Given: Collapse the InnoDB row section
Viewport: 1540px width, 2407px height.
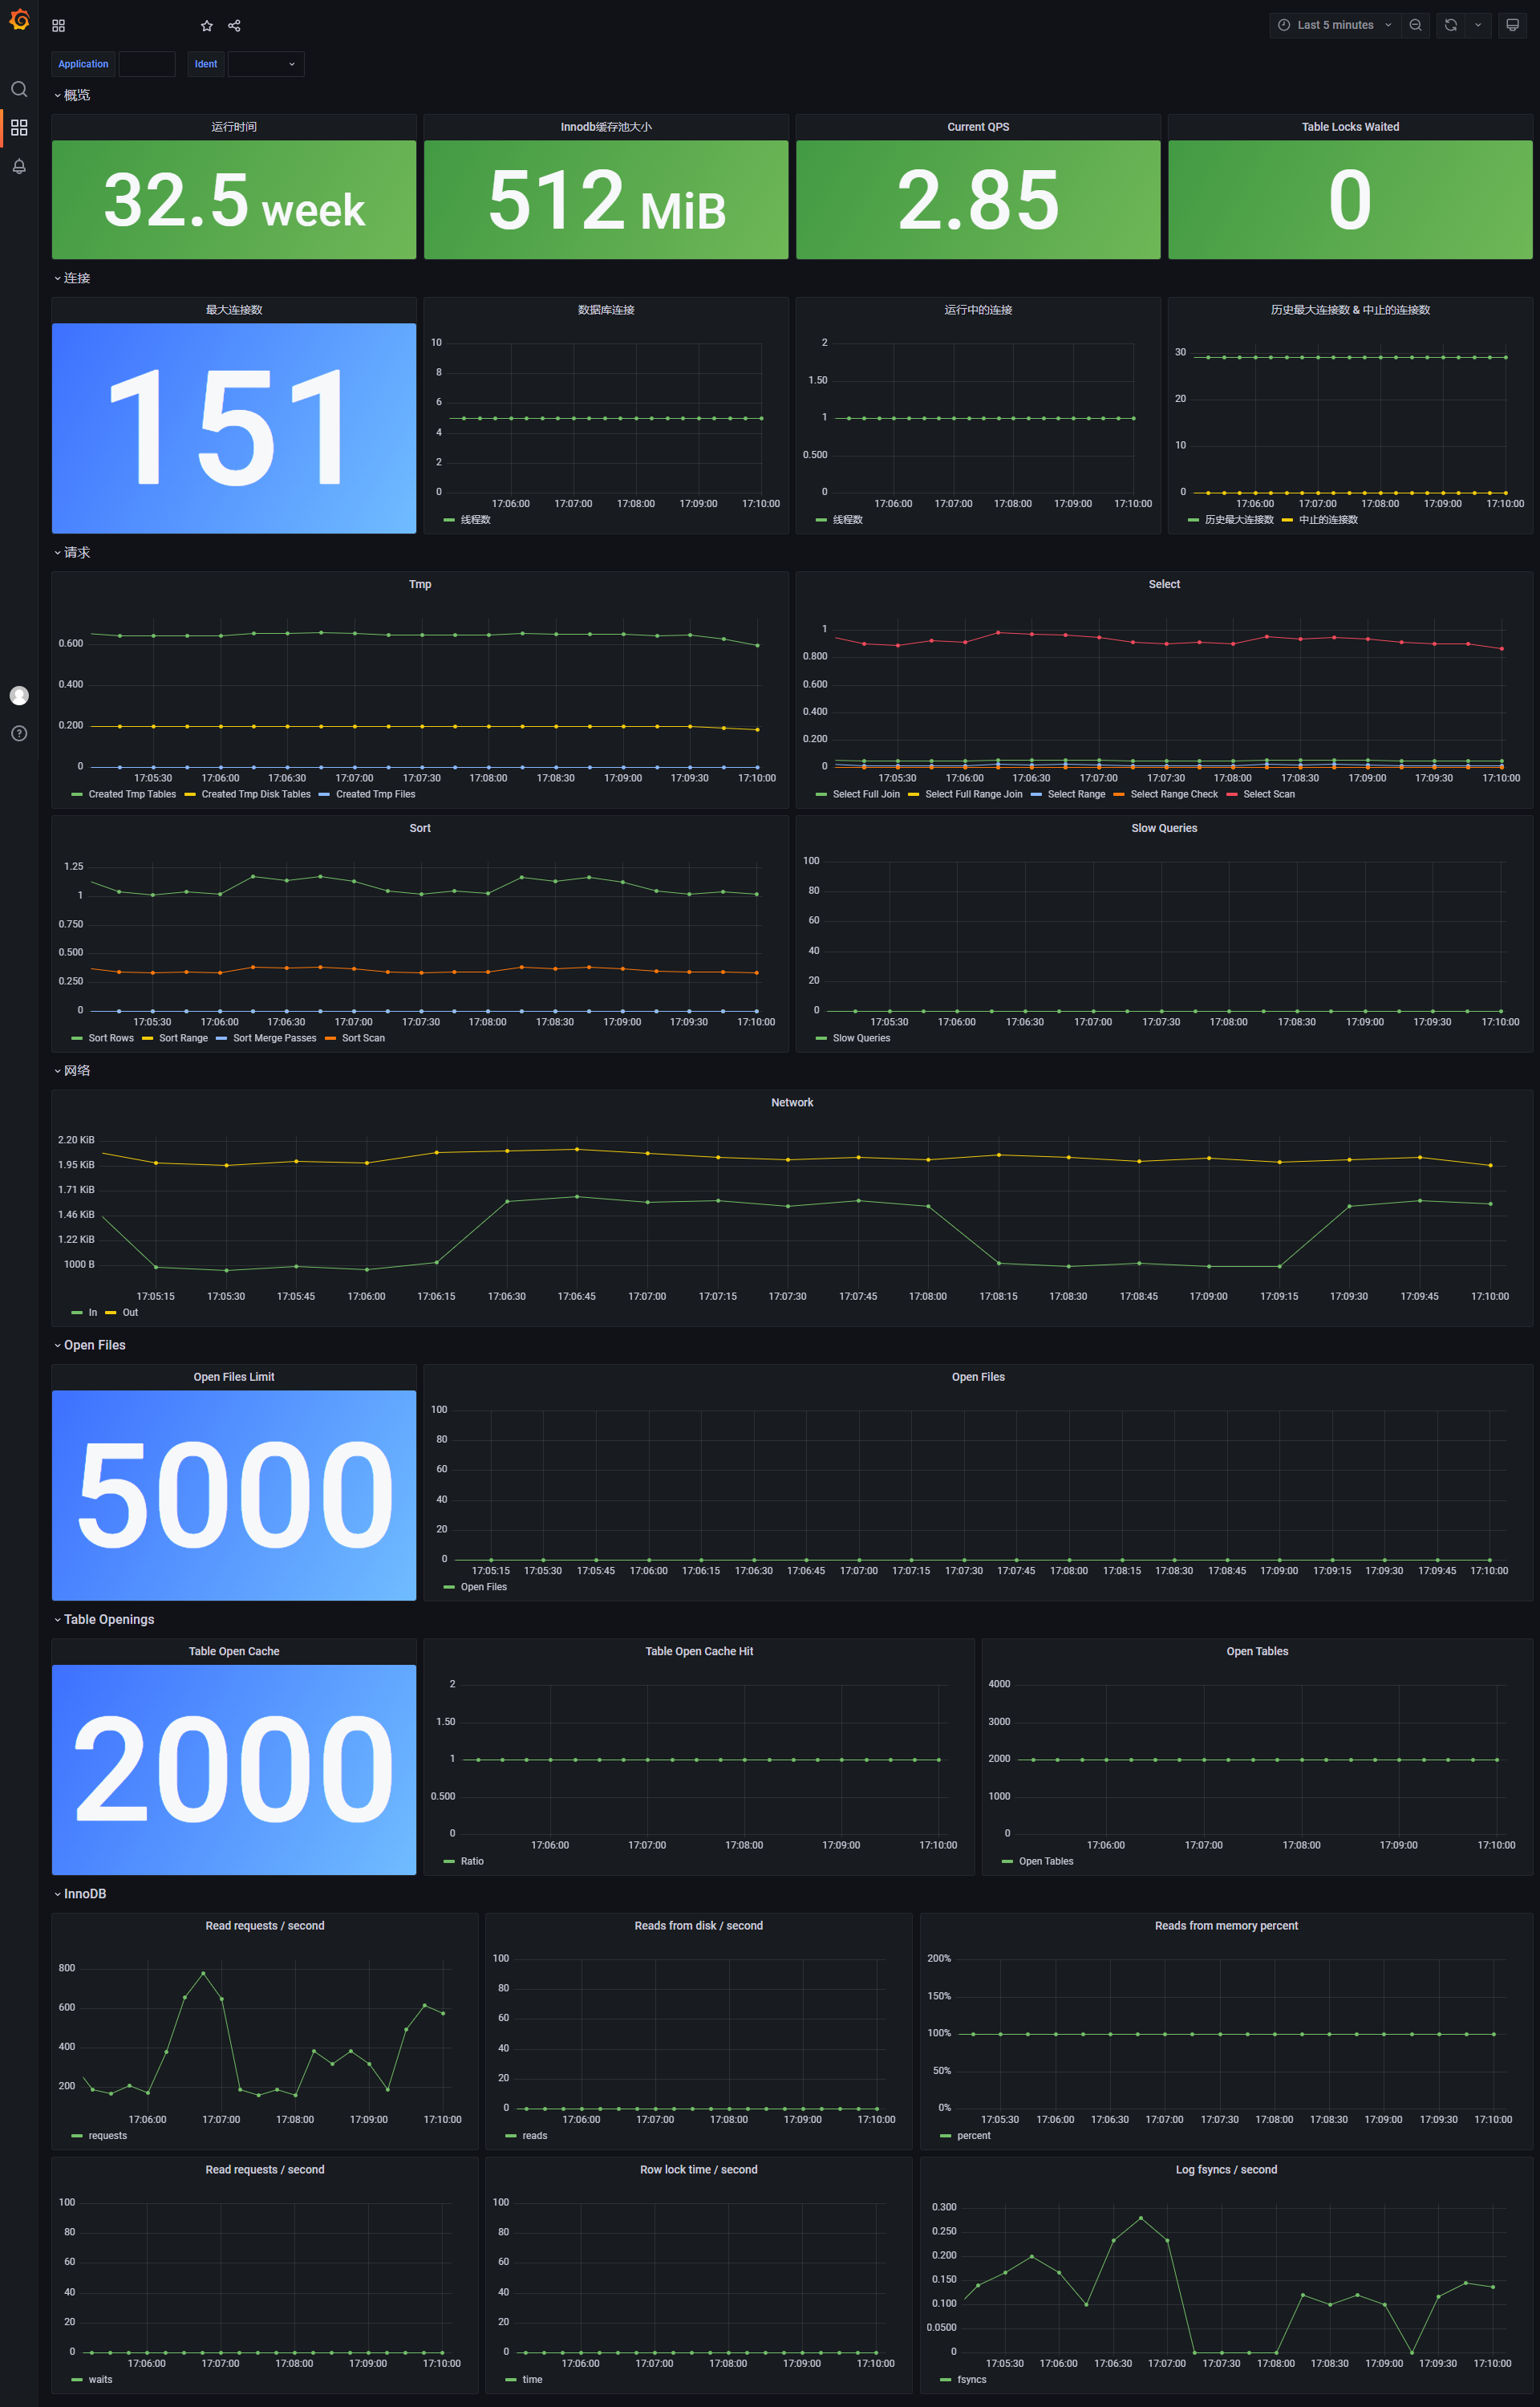Looking at the screenshot, I should pos(84,1894).
